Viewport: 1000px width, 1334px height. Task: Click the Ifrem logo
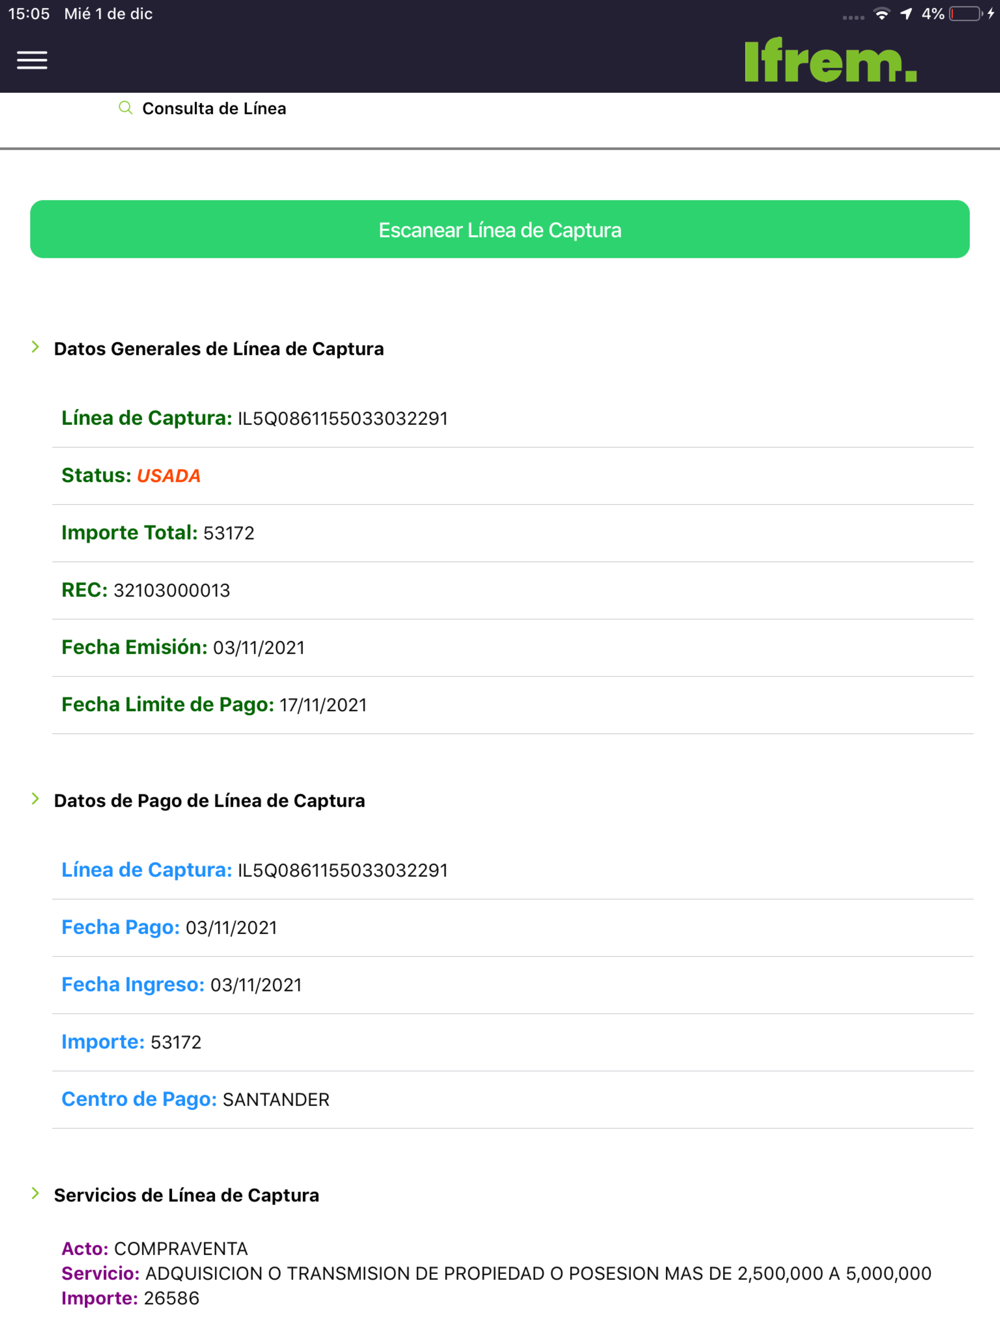[830, 61]
